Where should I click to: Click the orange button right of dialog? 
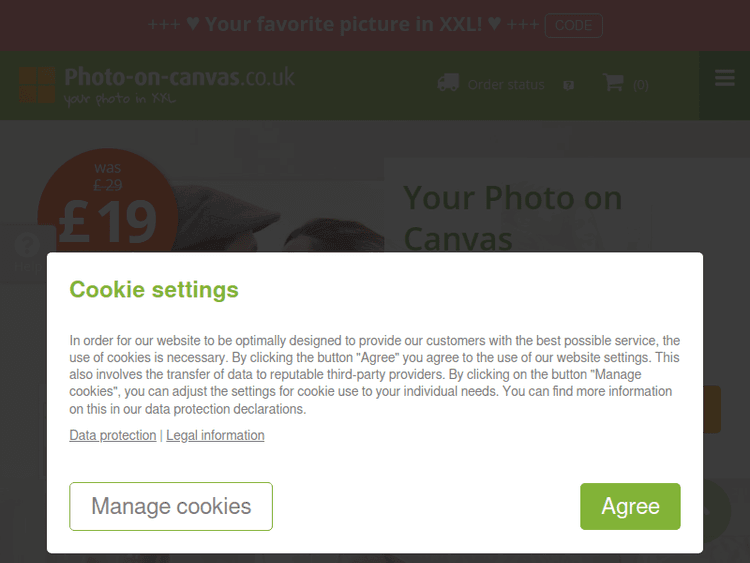tap(712, 410)
